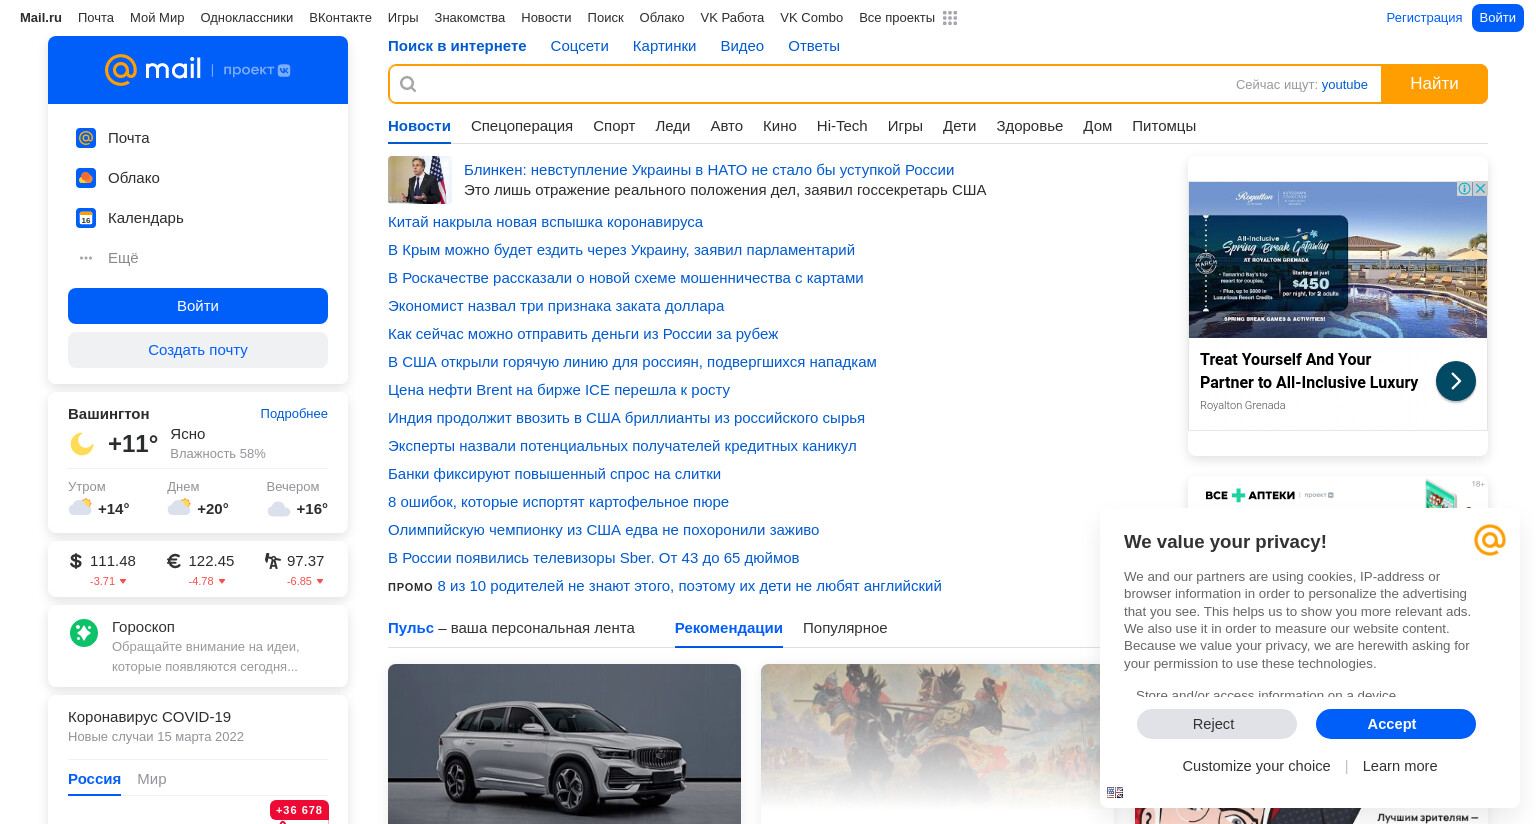The height and width of the screenshot is (824, 1536).
Task: Switch to the Питомцы tab
Action: 1164,126
